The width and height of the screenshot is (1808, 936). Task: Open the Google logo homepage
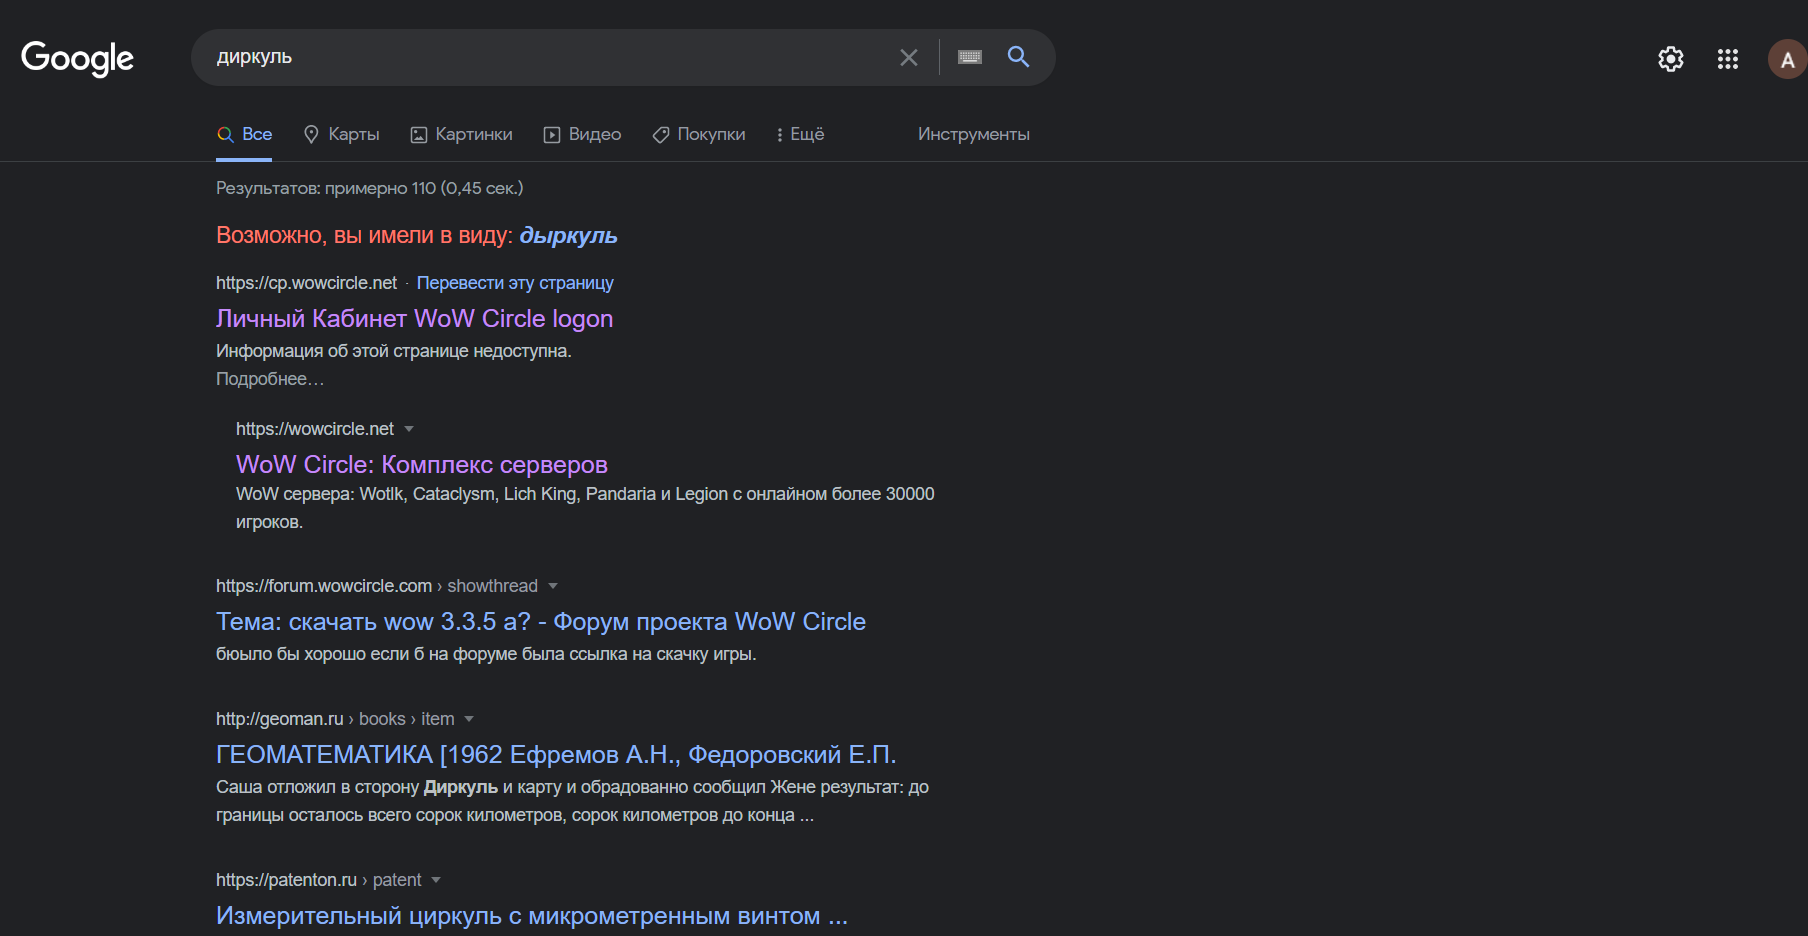pyautogui.click(x=77, y=58)
